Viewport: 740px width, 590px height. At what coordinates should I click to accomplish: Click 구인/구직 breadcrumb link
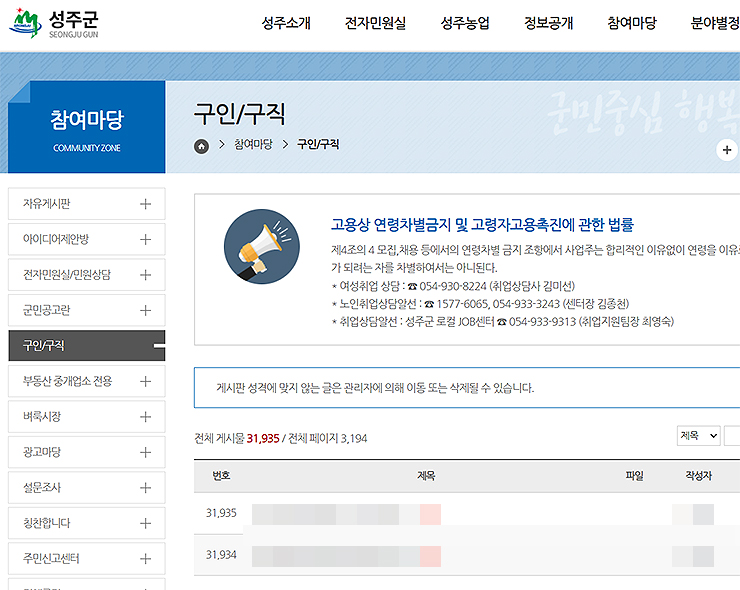pos(318,144)
